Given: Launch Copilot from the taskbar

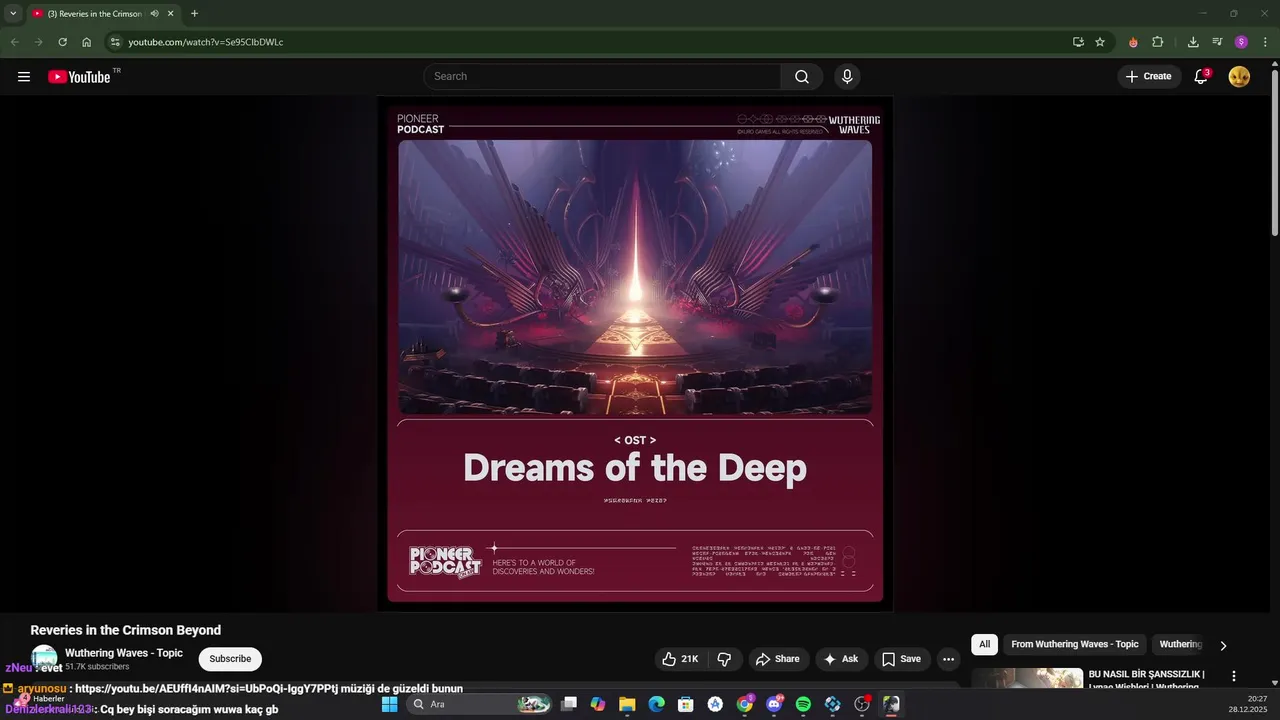Looking at the screenshot, I should (598, 704).
